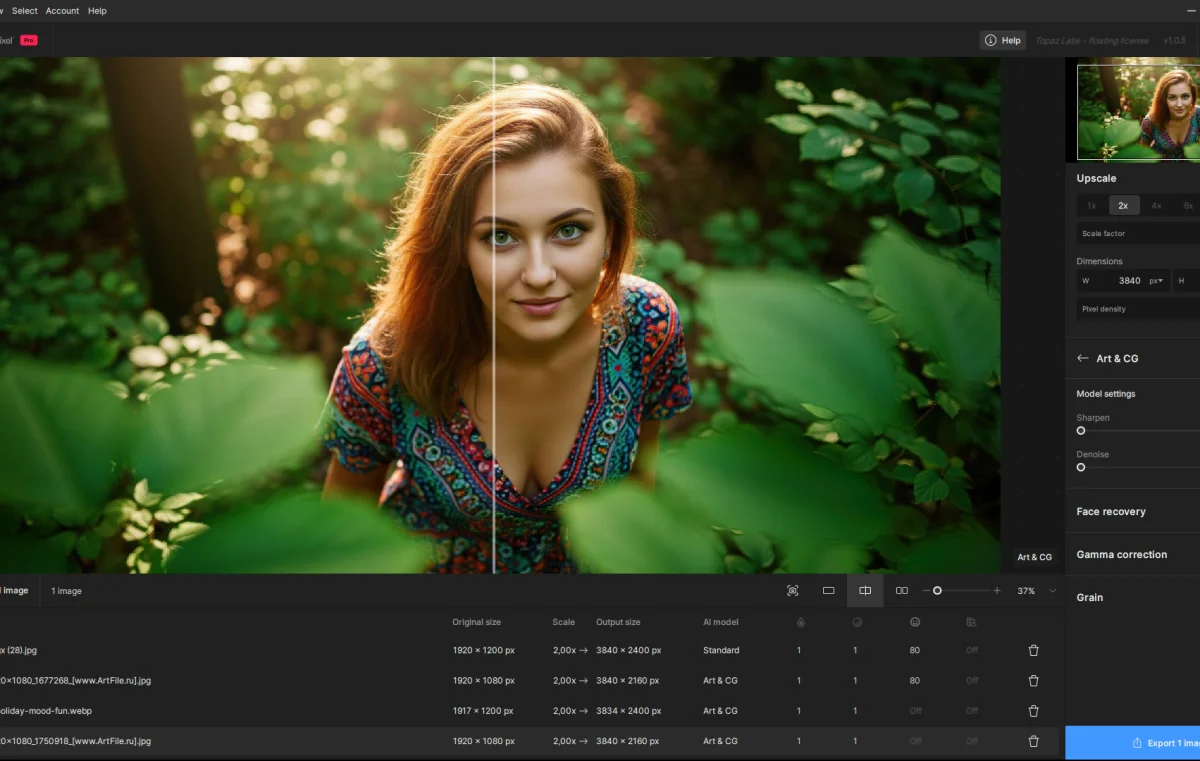This screenshot has height=761, width=1200.
Task: Open the Select menu
Action: coord(25,11)
